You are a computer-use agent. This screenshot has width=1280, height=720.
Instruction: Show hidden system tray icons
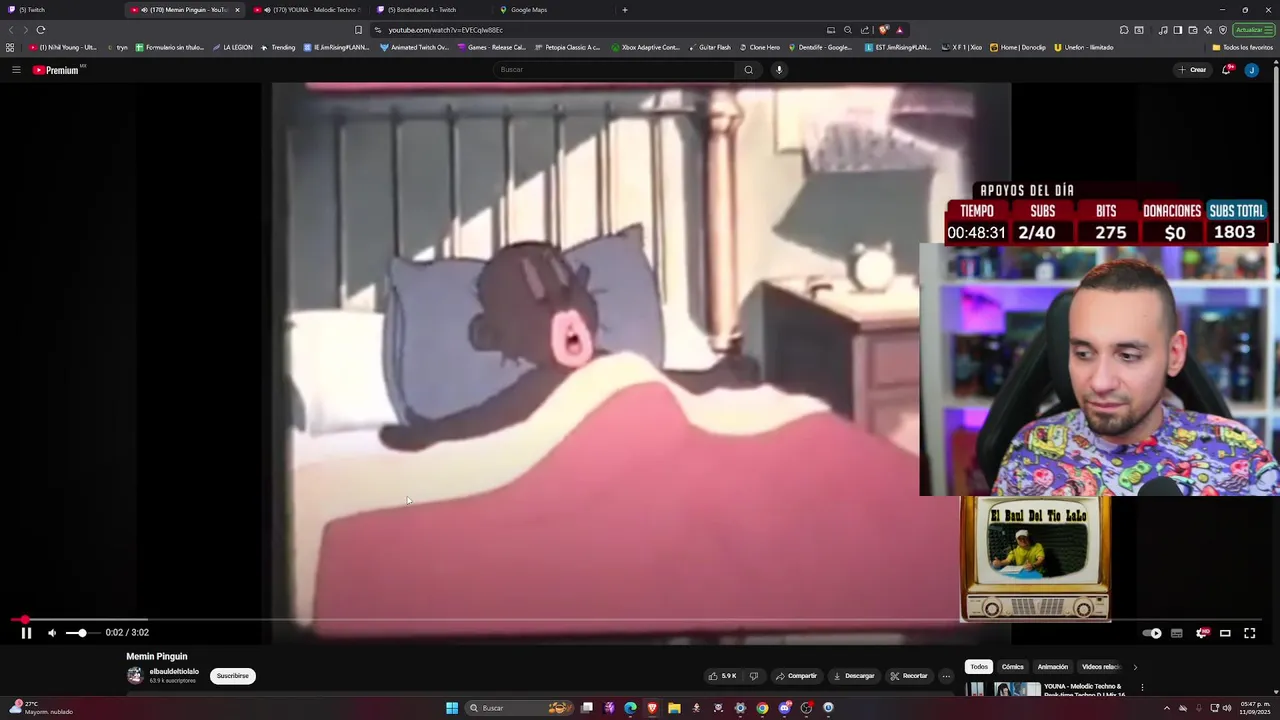click(x=1166, y=708)
